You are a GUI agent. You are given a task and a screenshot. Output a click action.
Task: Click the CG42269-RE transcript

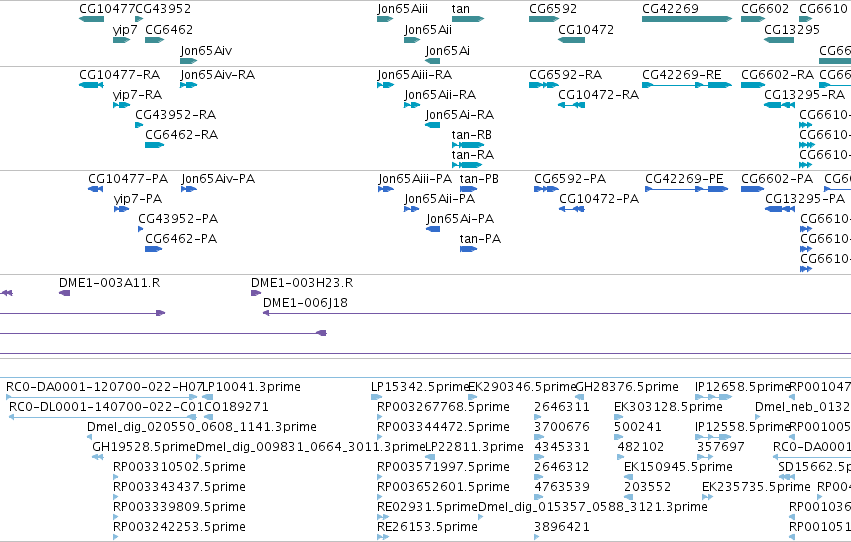point(687,85)
